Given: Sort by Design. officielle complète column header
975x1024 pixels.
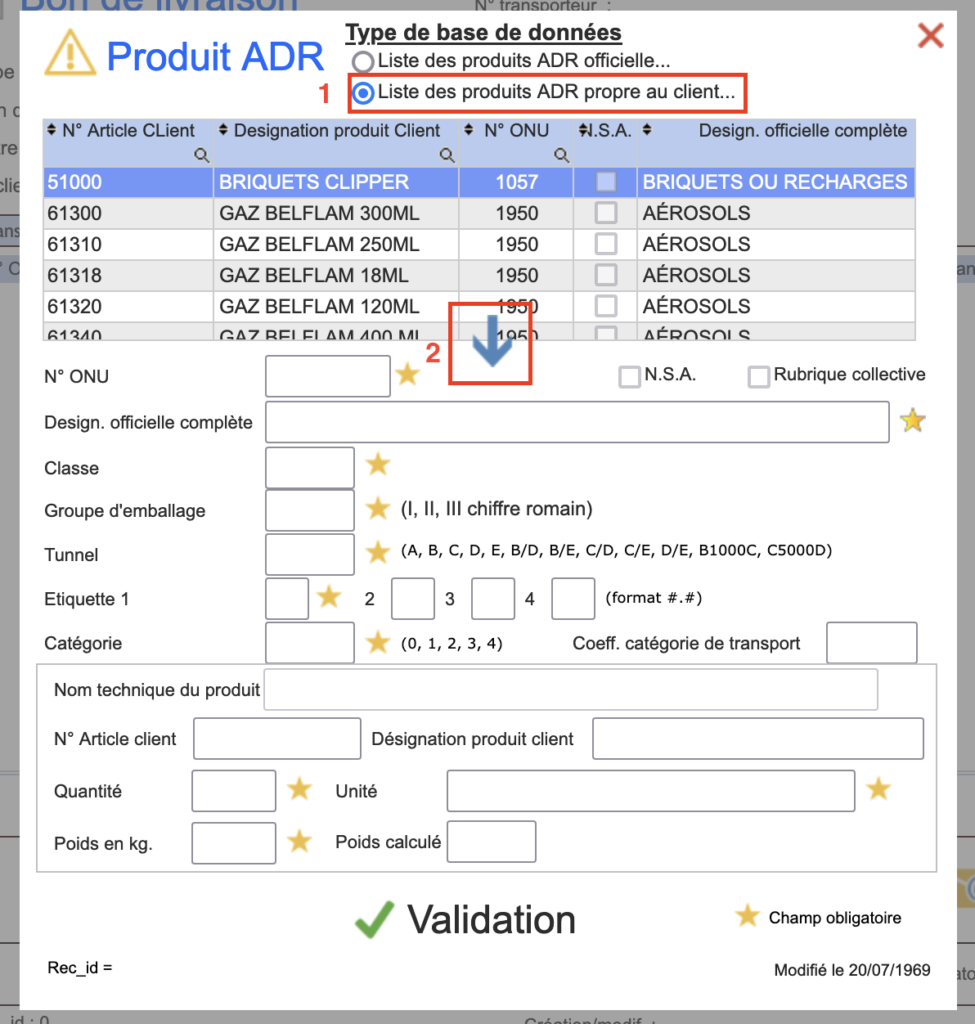Looking at the screenshot, I should (648, 131).
